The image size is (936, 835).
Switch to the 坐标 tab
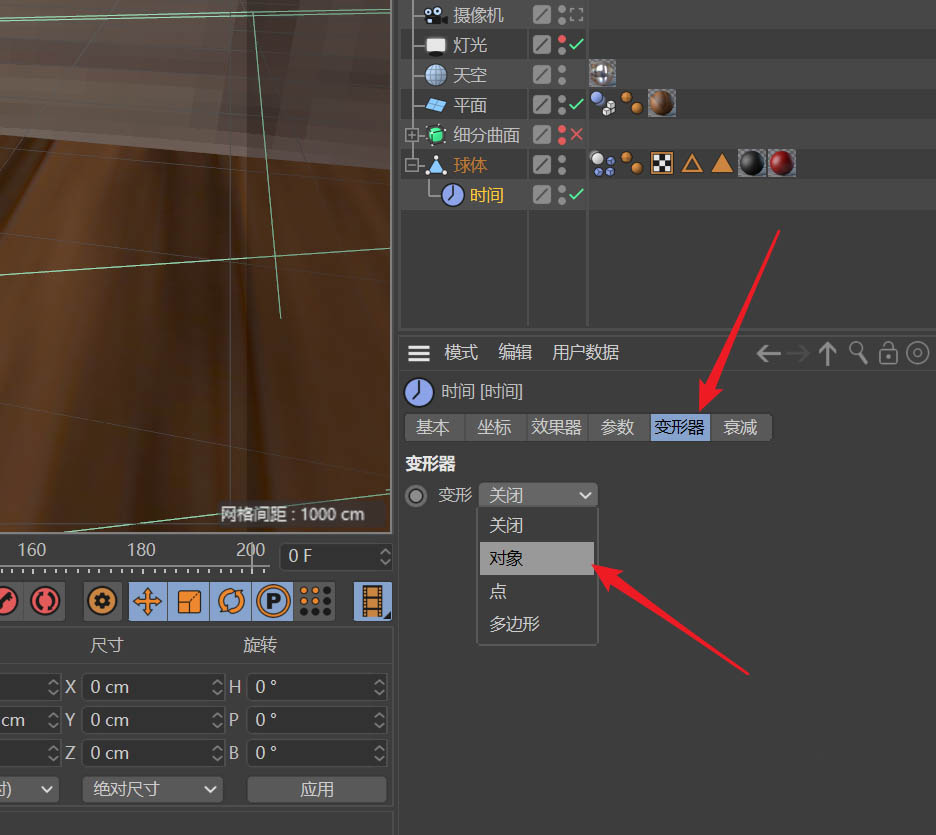[495, 427]
